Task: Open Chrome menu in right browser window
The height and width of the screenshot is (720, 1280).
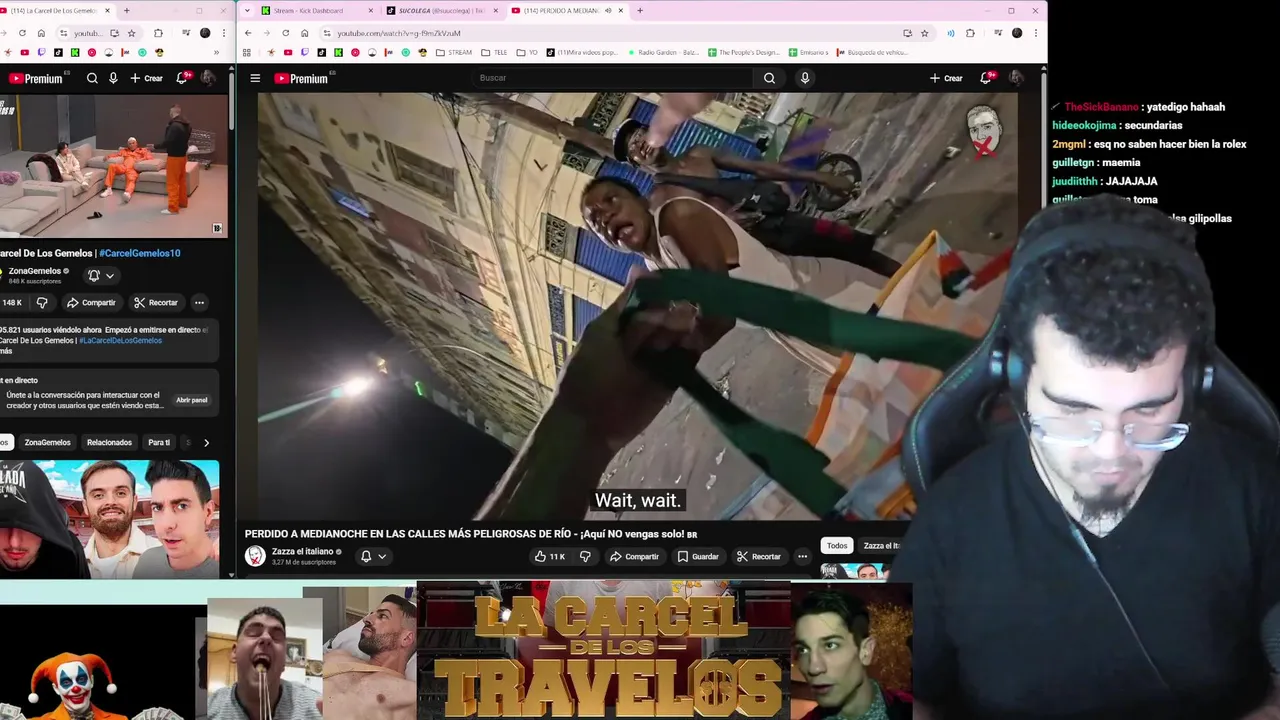Action: (x=1036, y=33)
